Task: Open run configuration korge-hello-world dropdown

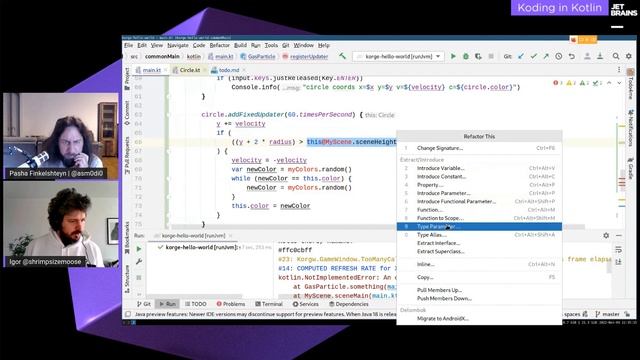Action: pyautogui.click(x=398, y=56)
